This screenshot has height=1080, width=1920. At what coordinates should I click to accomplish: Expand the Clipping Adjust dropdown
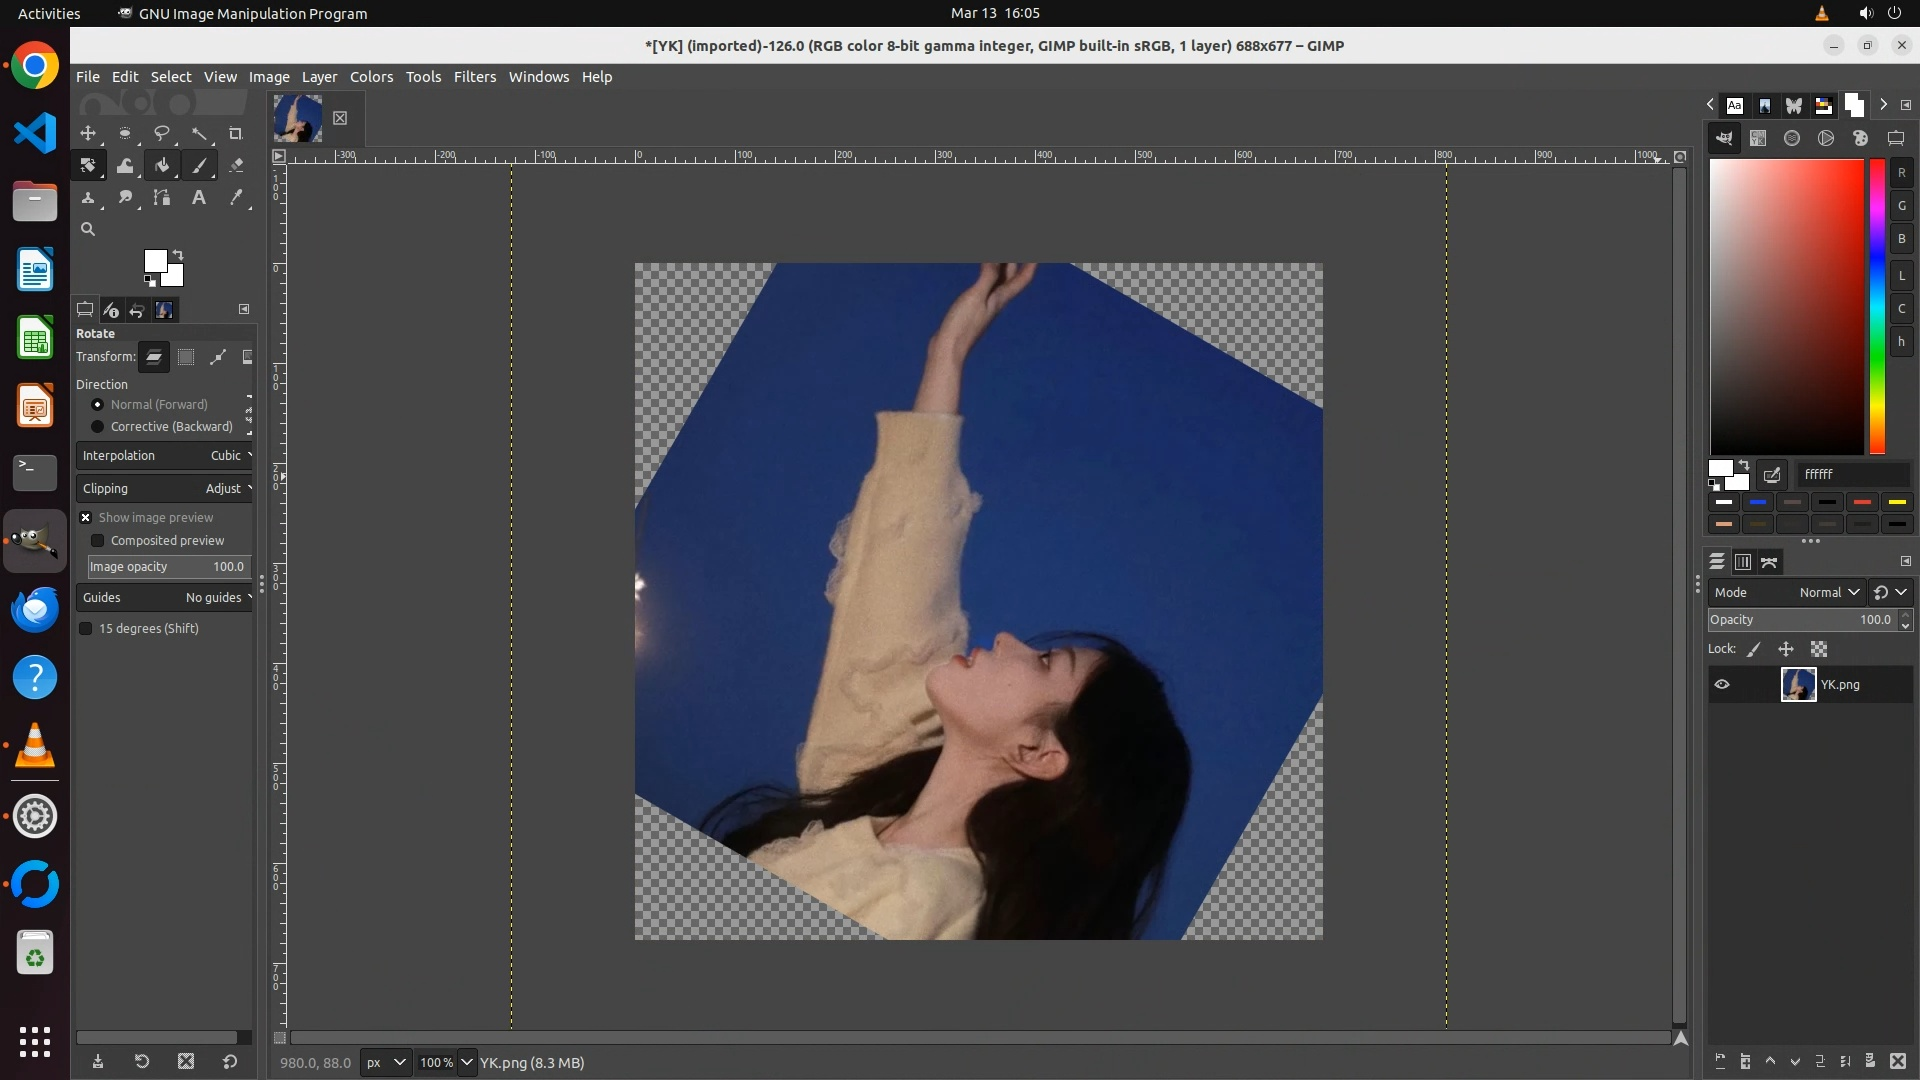pyautogui.click(x=165, y=488)
